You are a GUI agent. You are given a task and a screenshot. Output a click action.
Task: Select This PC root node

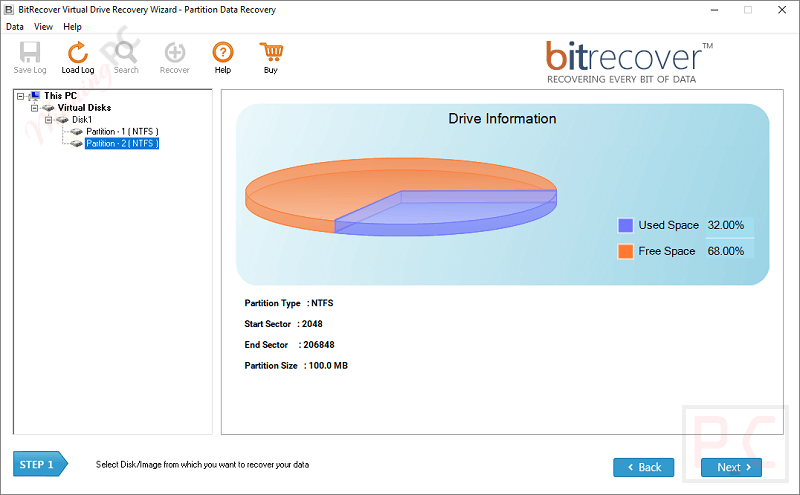click(x=60, y=95)
